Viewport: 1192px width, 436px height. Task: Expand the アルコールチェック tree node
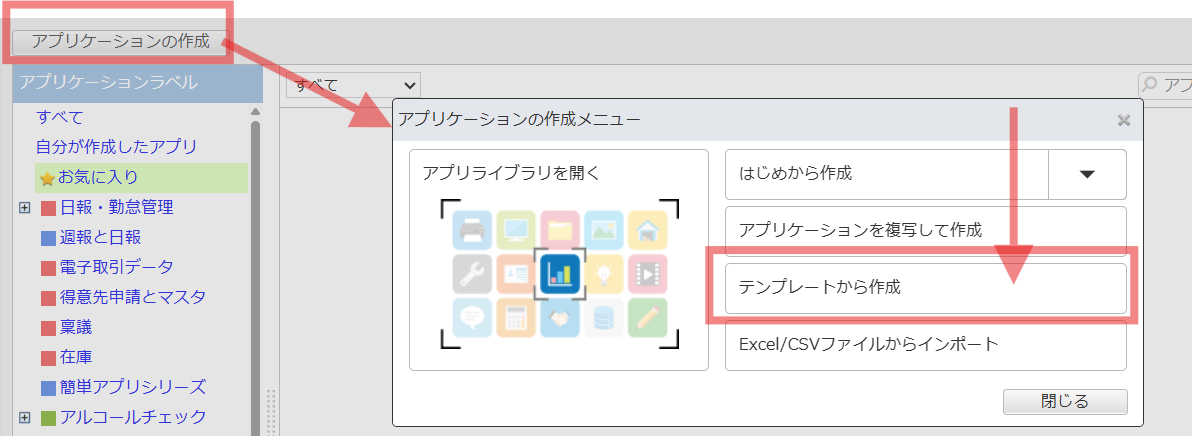coord(25,417)
